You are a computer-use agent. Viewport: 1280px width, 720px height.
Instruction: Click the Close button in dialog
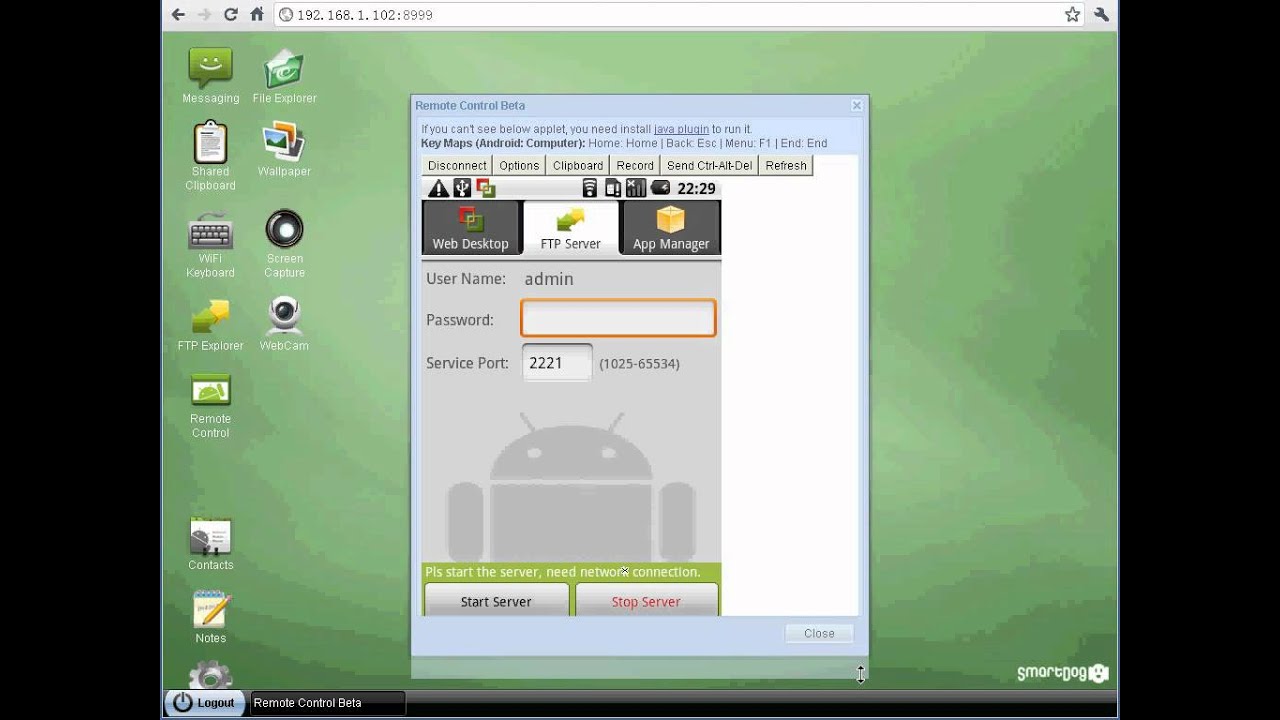[819, 633]
